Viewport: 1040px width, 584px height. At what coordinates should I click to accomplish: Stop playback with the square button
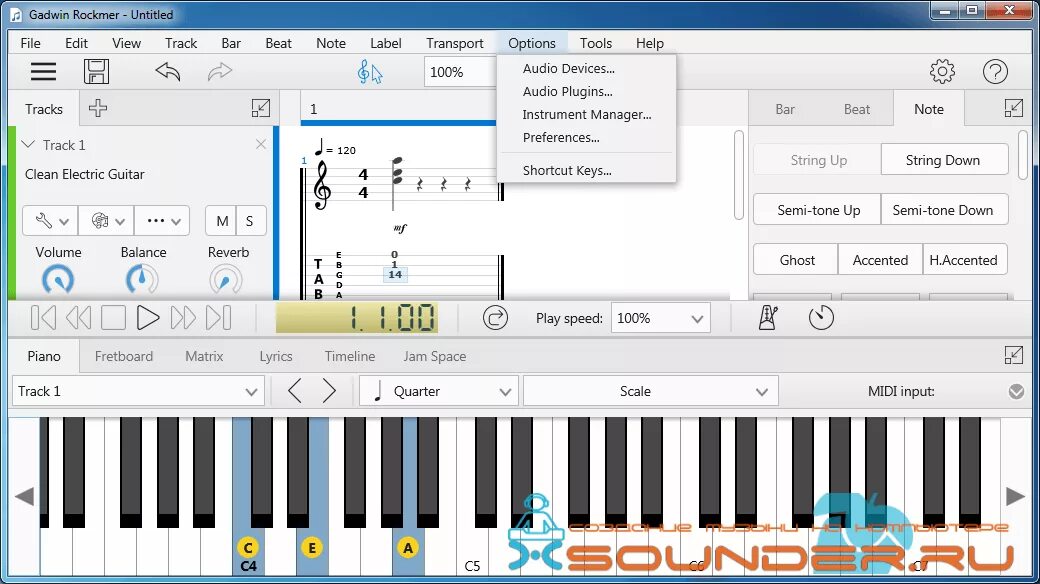point(113,318)
